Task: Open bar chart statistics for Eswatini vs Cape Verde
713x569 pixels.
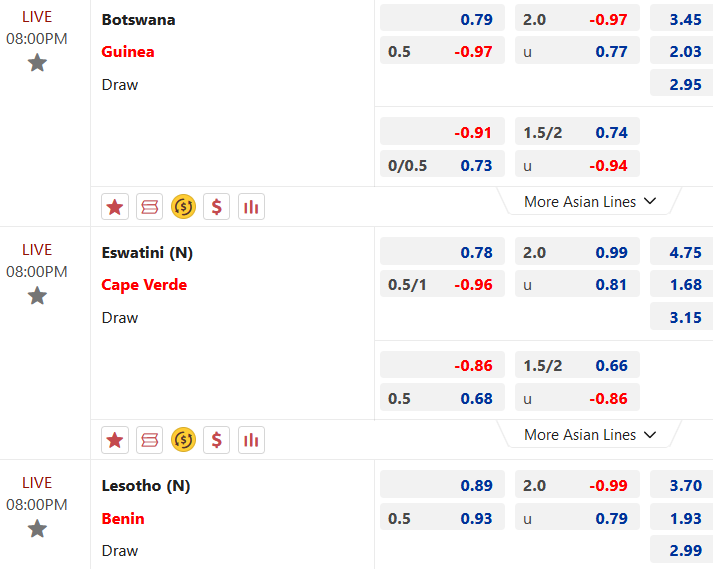Action: [x=251, y=439]
